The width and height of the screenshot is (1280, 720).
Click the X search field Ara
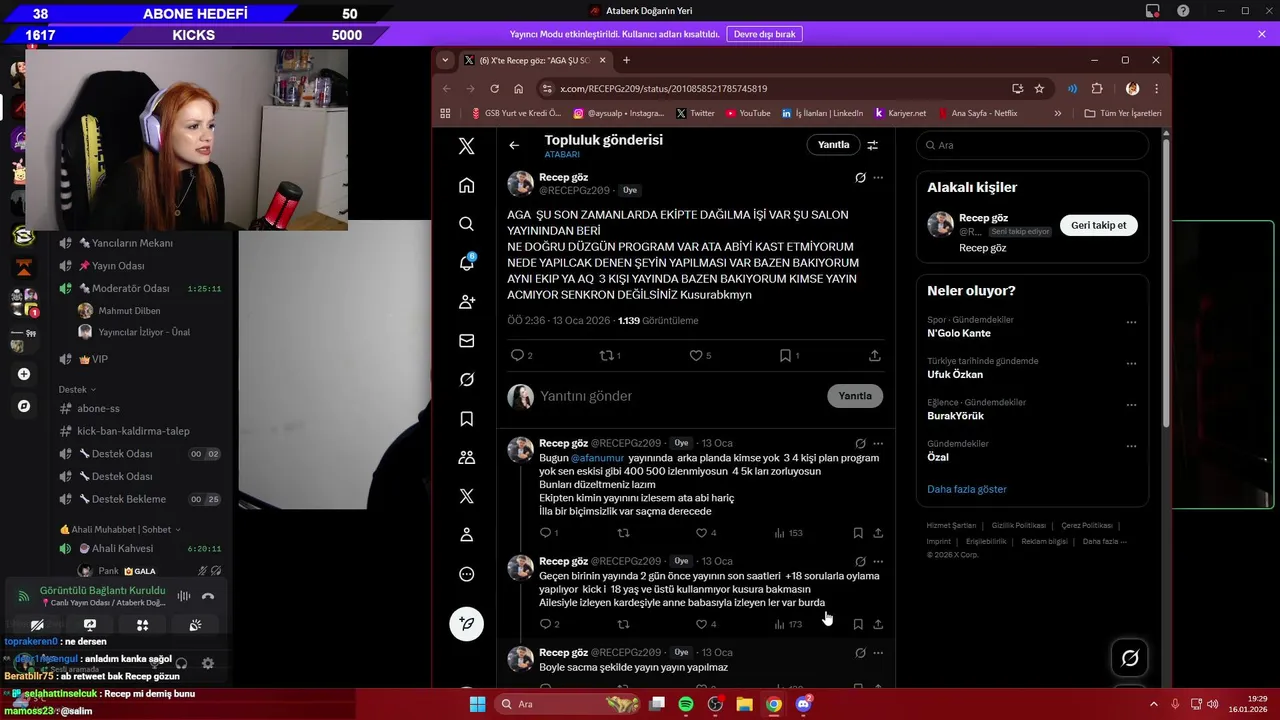point(1032,145)
